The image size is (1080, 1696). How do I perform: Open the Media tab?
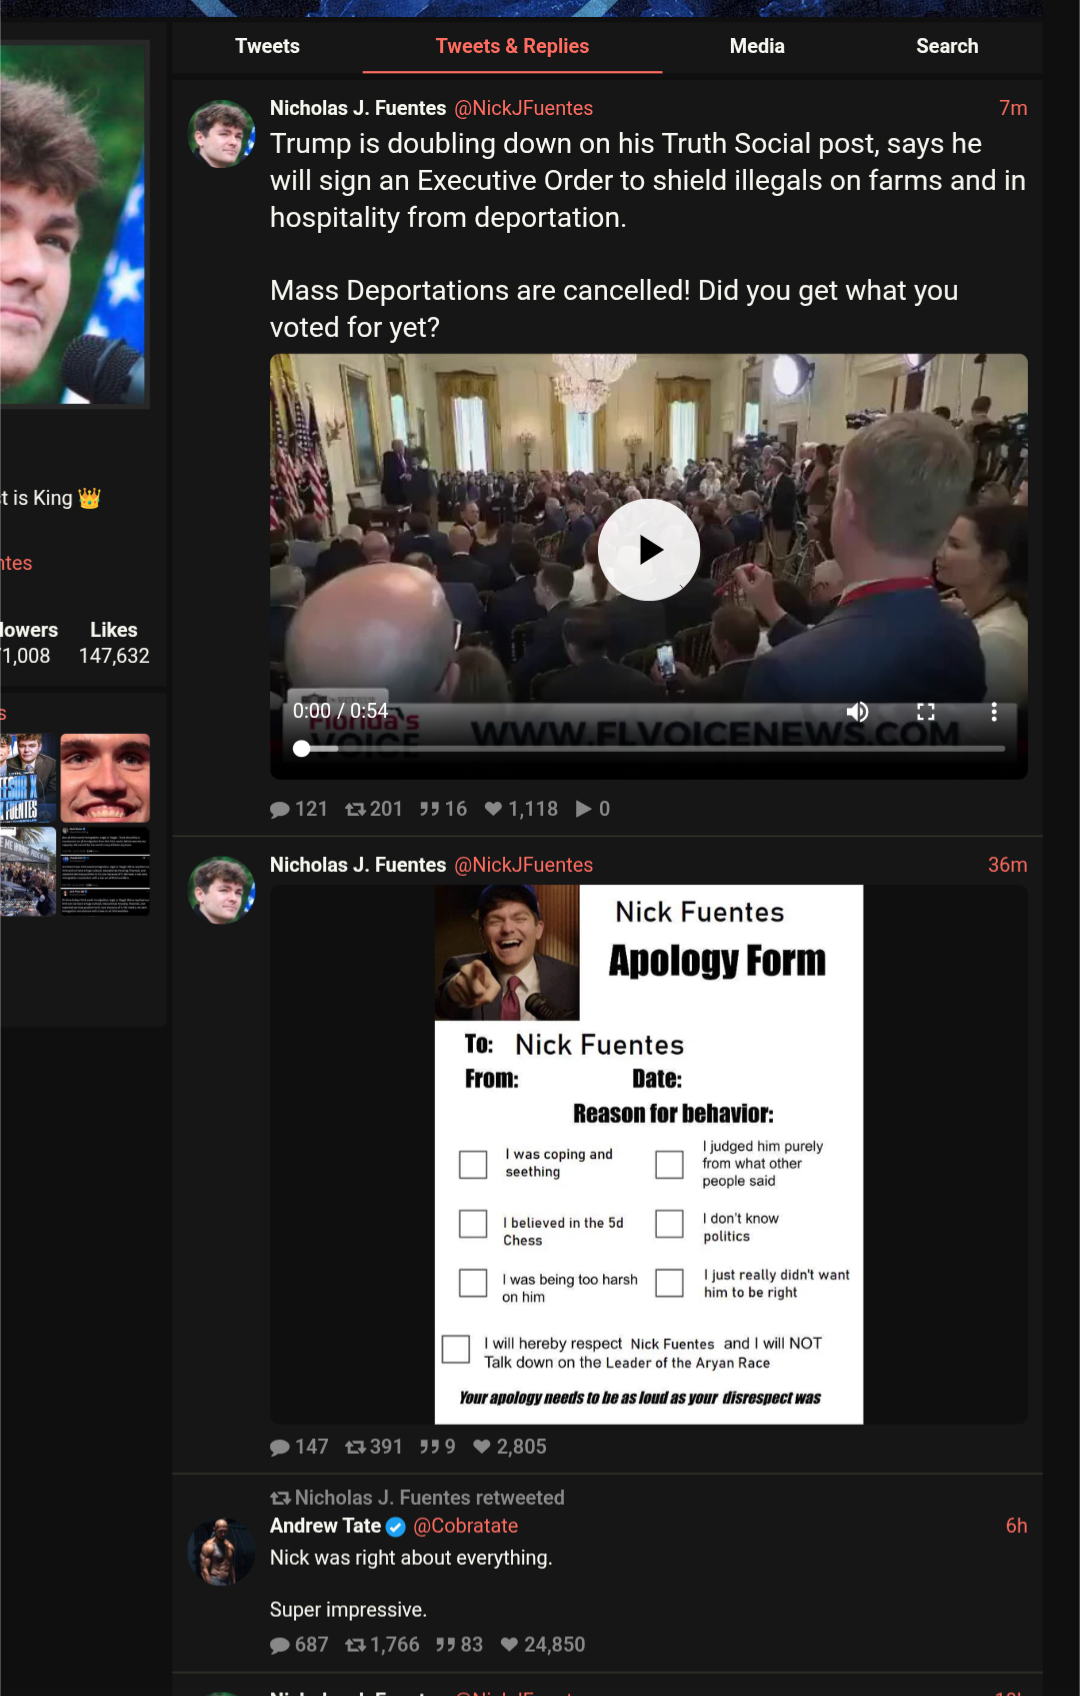757,46
